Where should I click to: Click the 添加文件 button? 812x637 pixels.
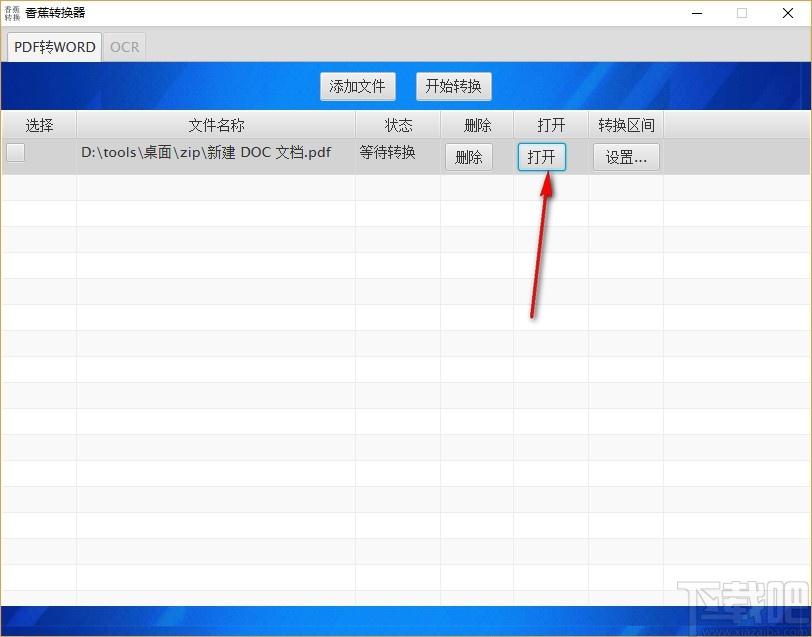(357, 86)
